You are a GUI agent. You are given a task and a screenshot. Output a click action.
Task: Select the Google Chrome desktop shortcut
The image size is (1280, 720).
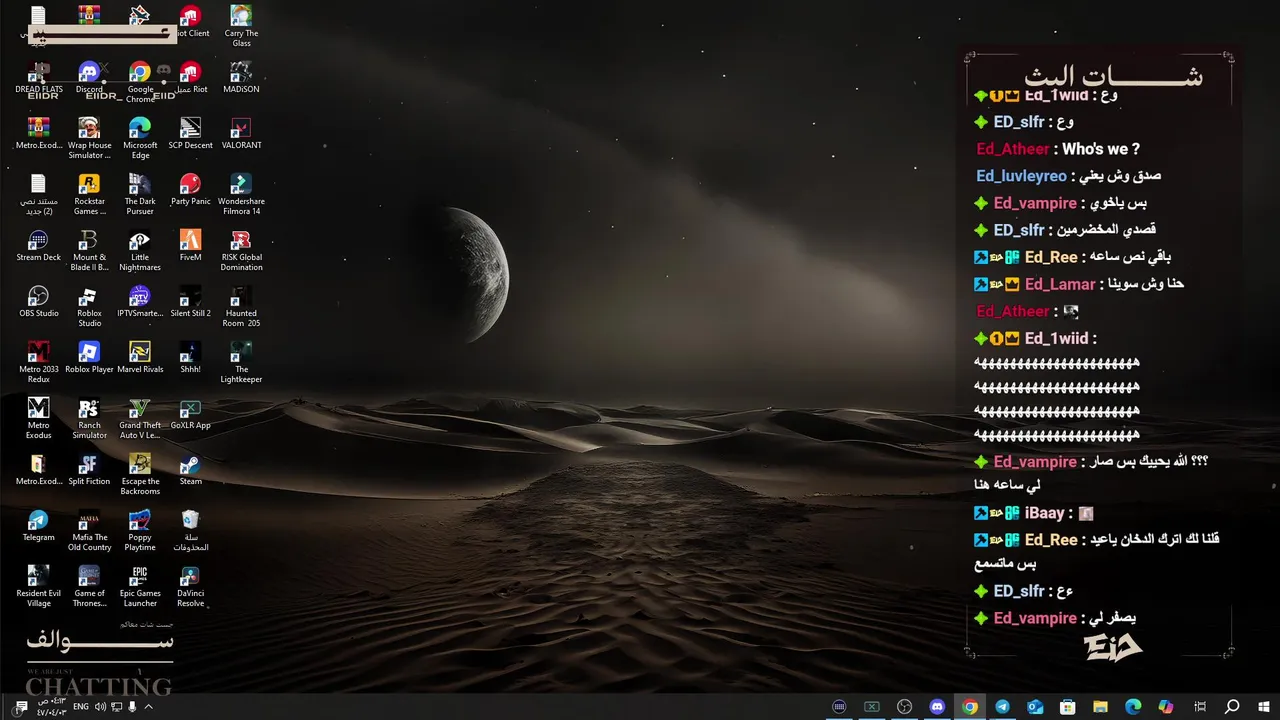140,82
